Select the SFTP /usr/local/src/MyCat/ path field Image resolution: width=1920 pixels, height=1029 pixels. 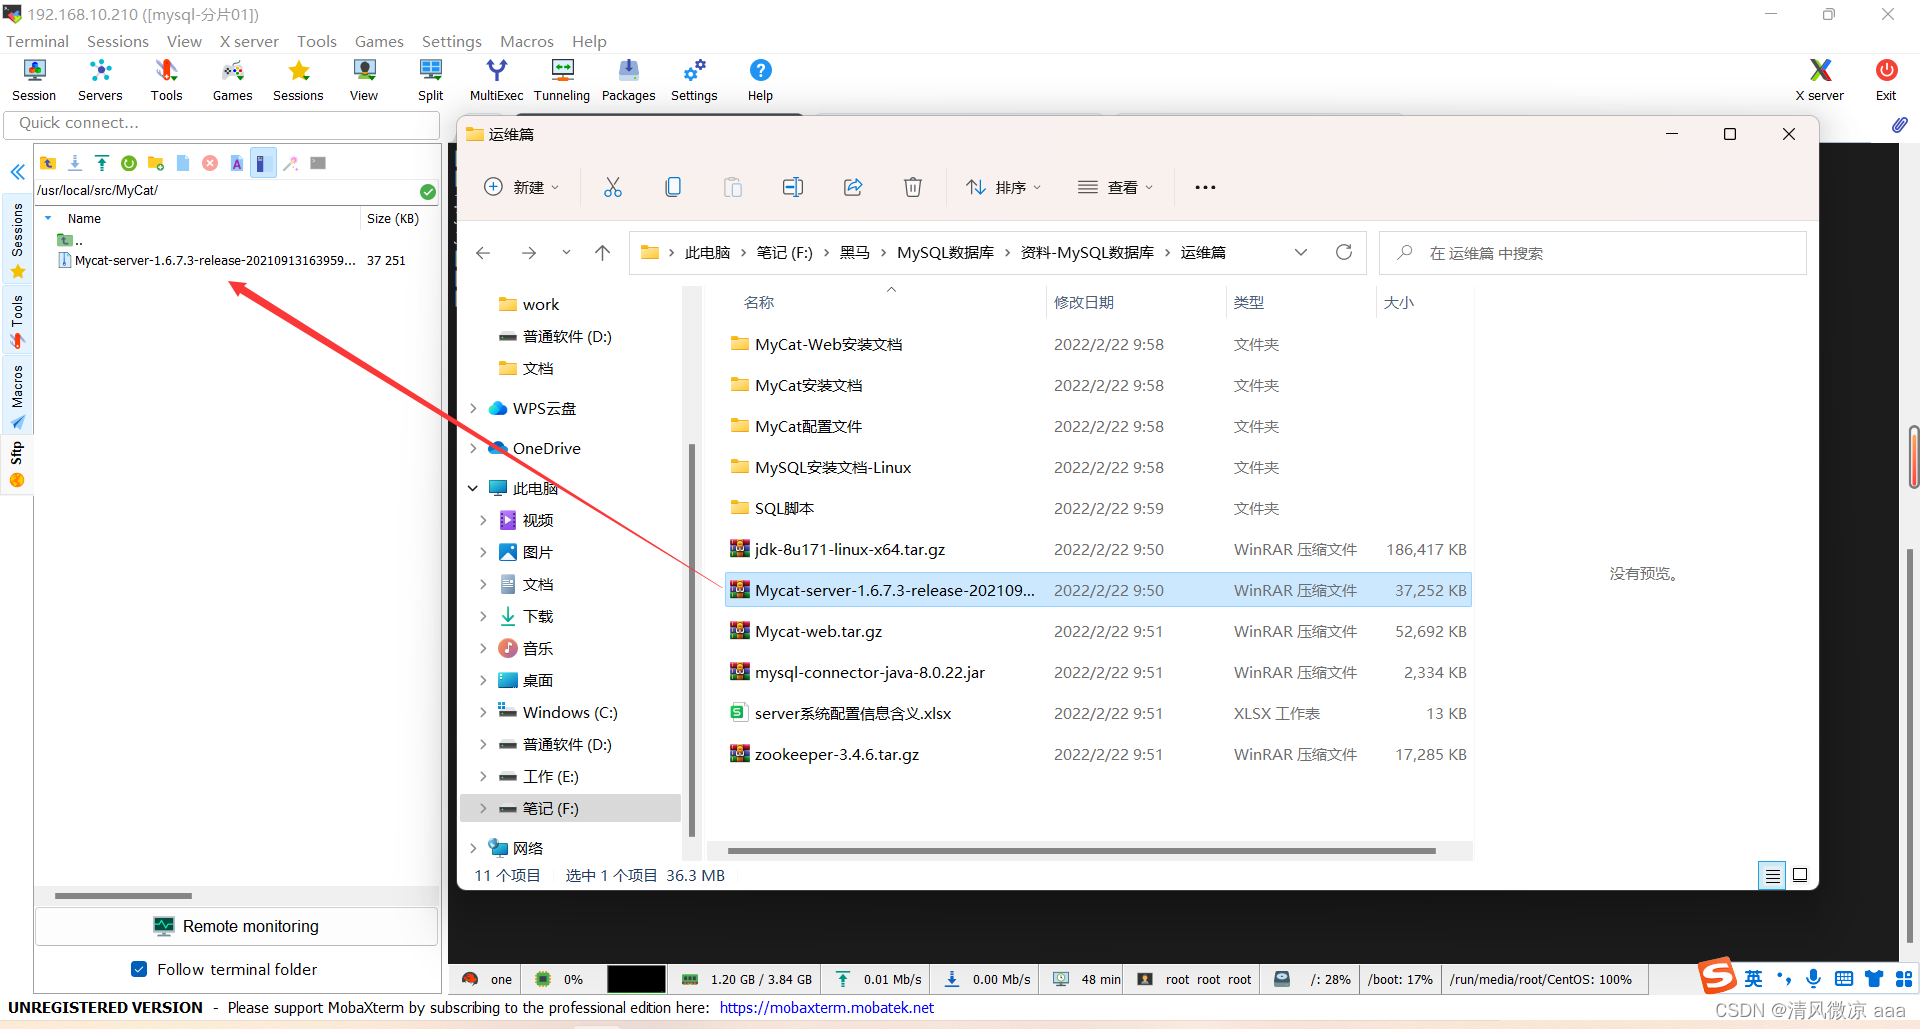click(226, 190)
